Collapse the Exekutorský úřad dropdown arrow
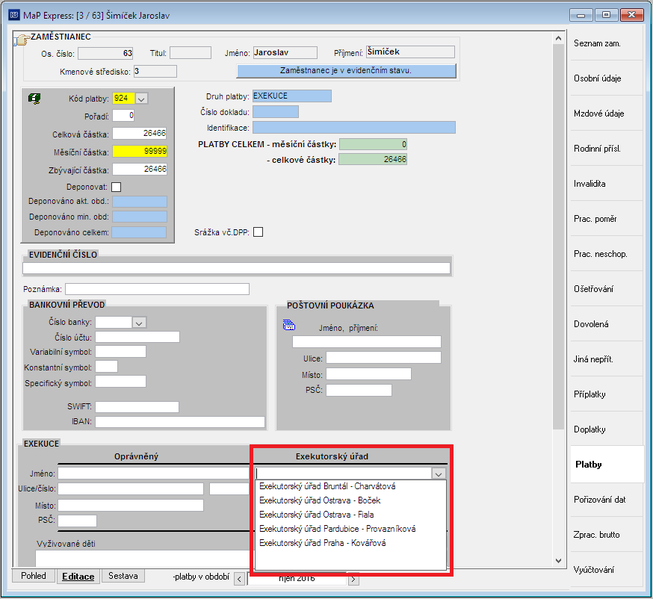 (439, 474)
